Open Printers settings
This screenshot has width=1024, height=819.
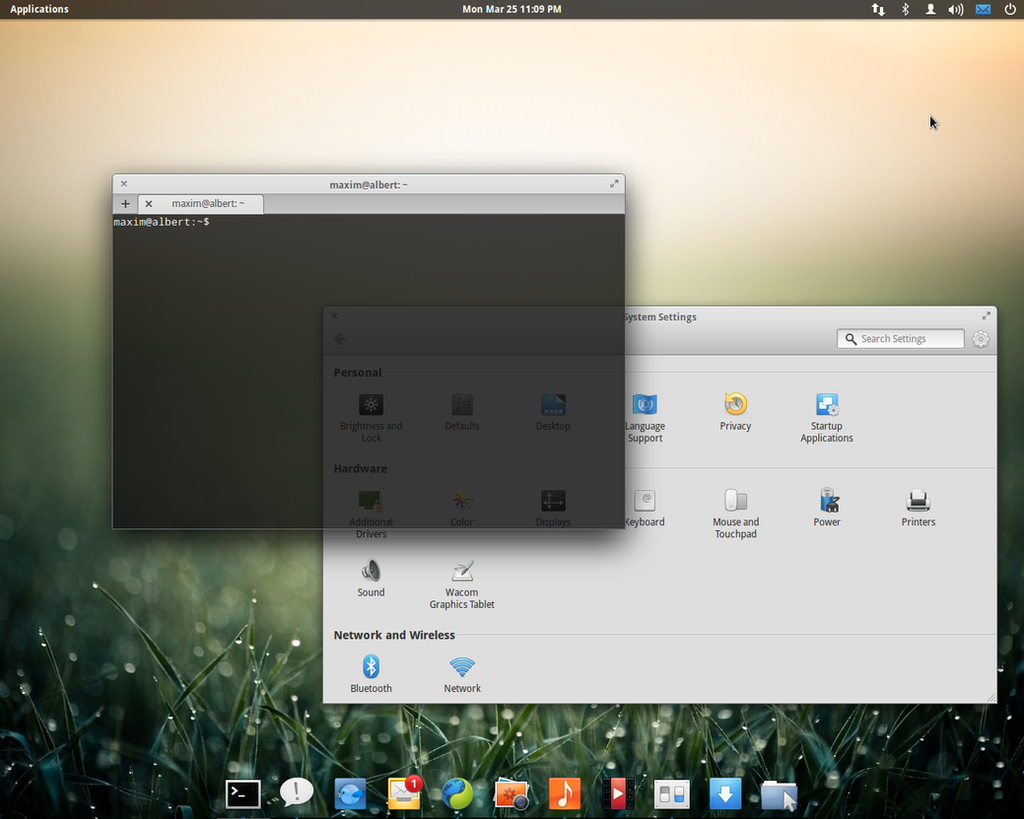918,508
